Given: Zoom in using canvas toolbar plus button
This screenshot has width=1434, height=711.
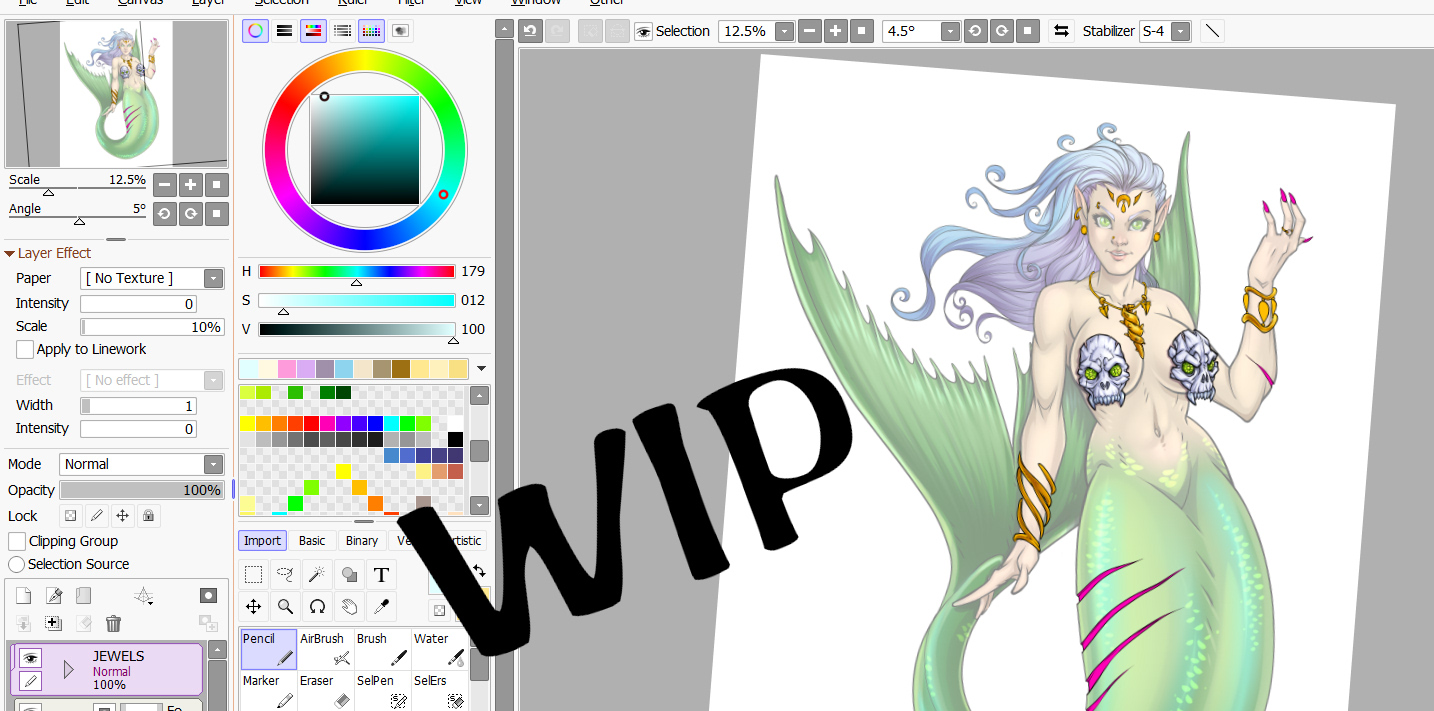Looking at the screenshot, I should click(x=836, y=31).
